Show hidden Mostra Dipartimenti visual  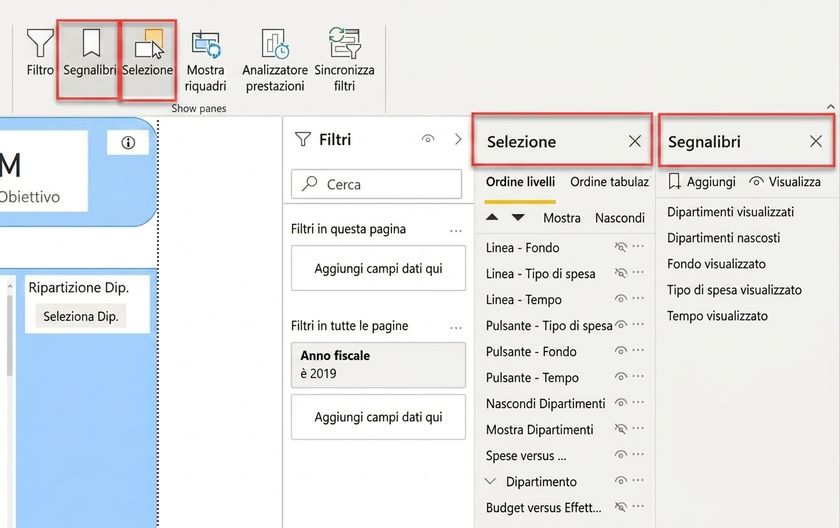621,428
